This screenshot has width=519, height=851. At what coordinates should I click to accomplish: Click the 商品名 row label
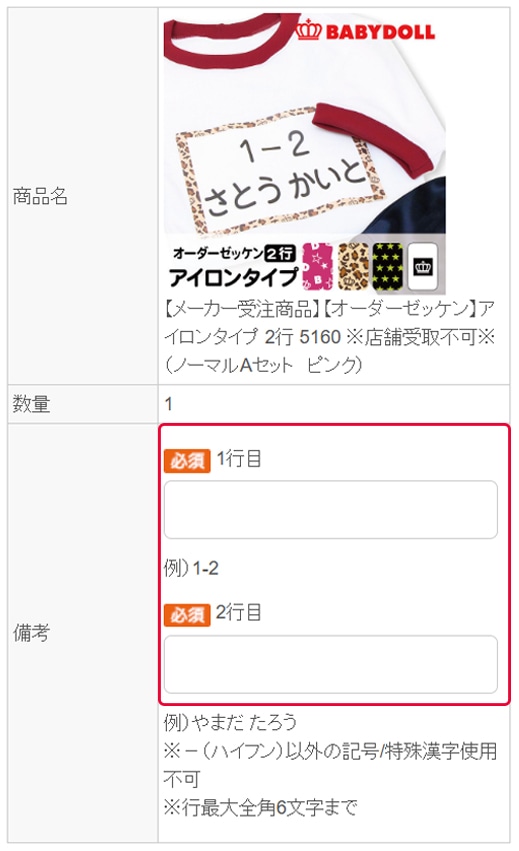click(x=40, y=196)
